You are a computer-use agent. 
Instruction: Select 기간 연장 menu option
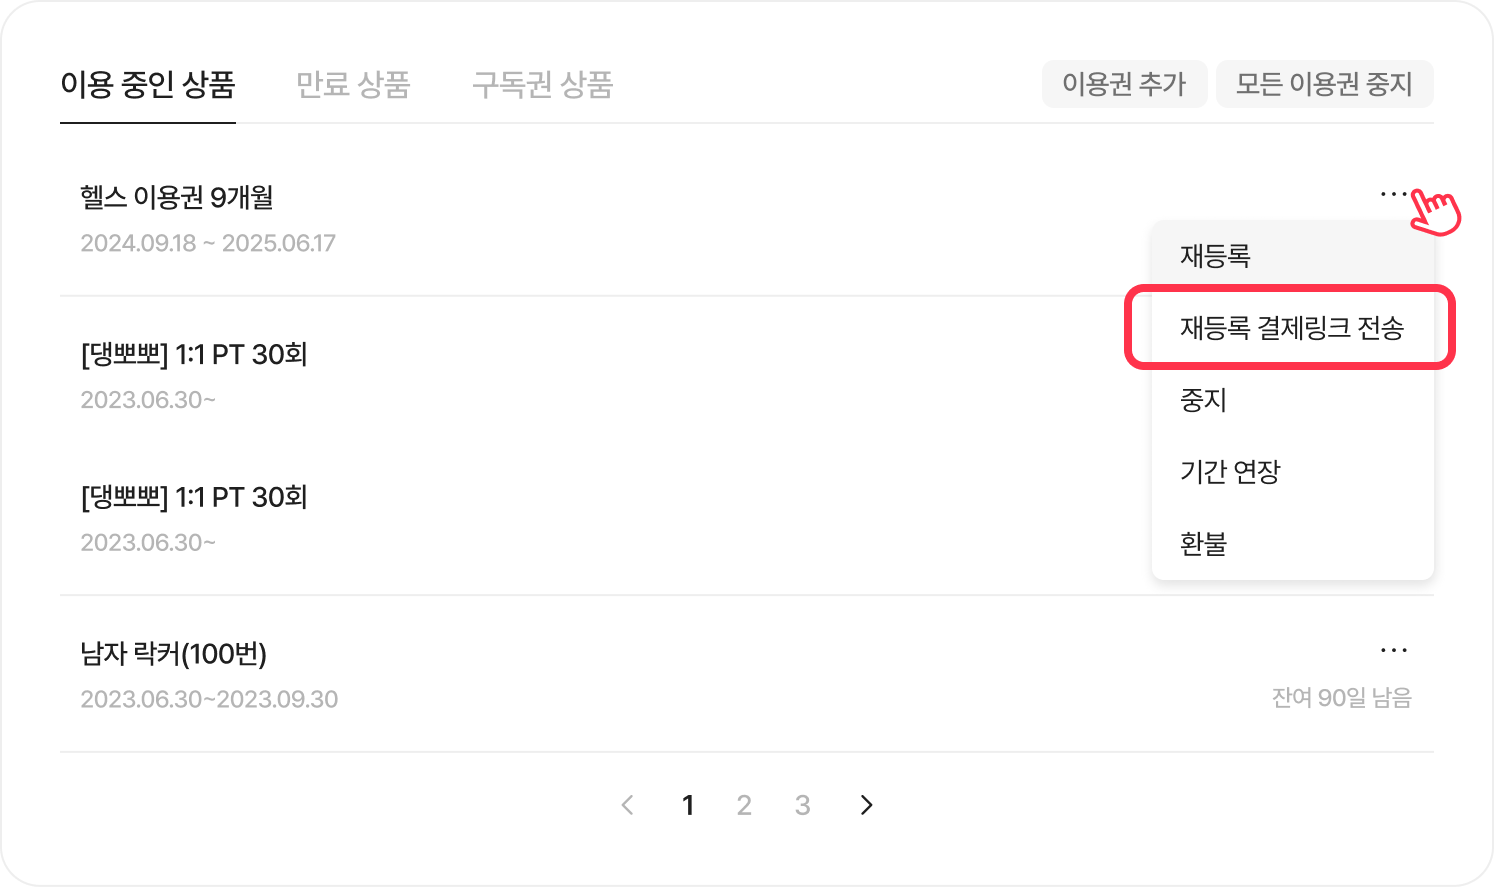[1230, 472]
